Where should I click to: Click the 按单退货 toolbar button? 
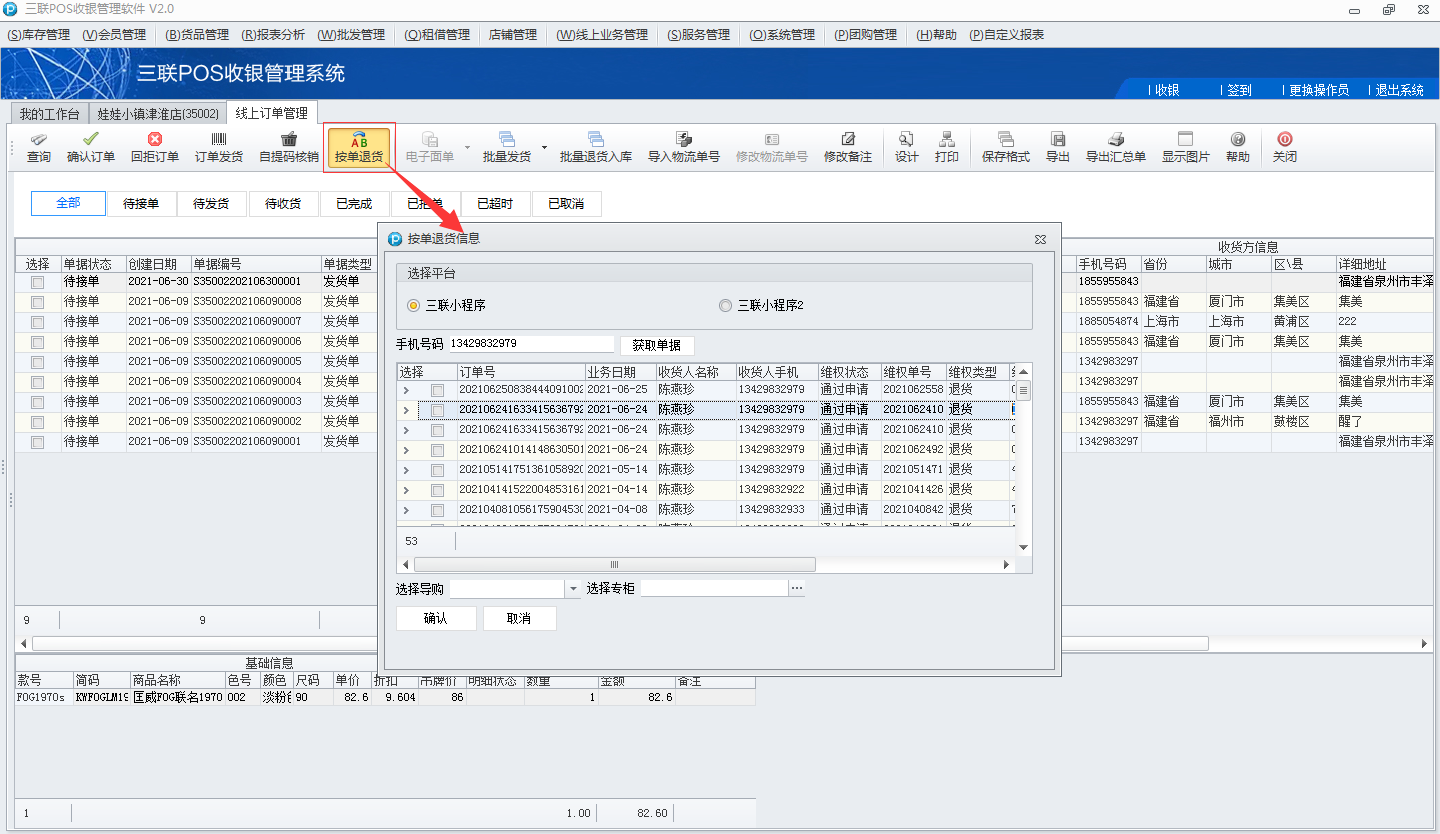(x=359, y=147)
